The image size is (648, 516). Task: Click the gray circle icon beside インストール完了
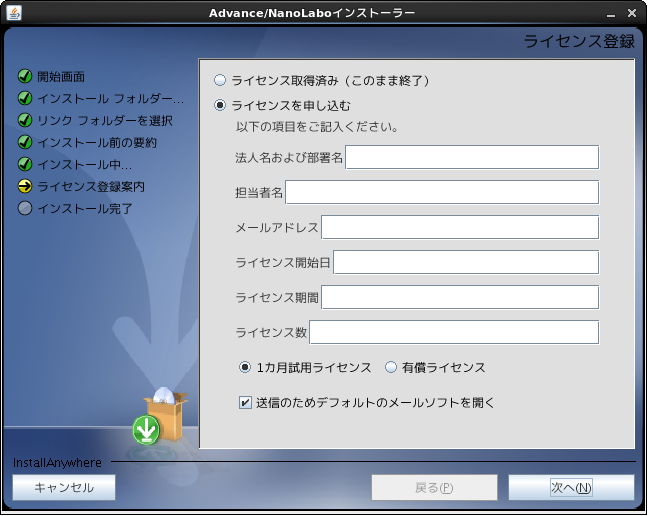pyautogui.click(x=25, y=208)
